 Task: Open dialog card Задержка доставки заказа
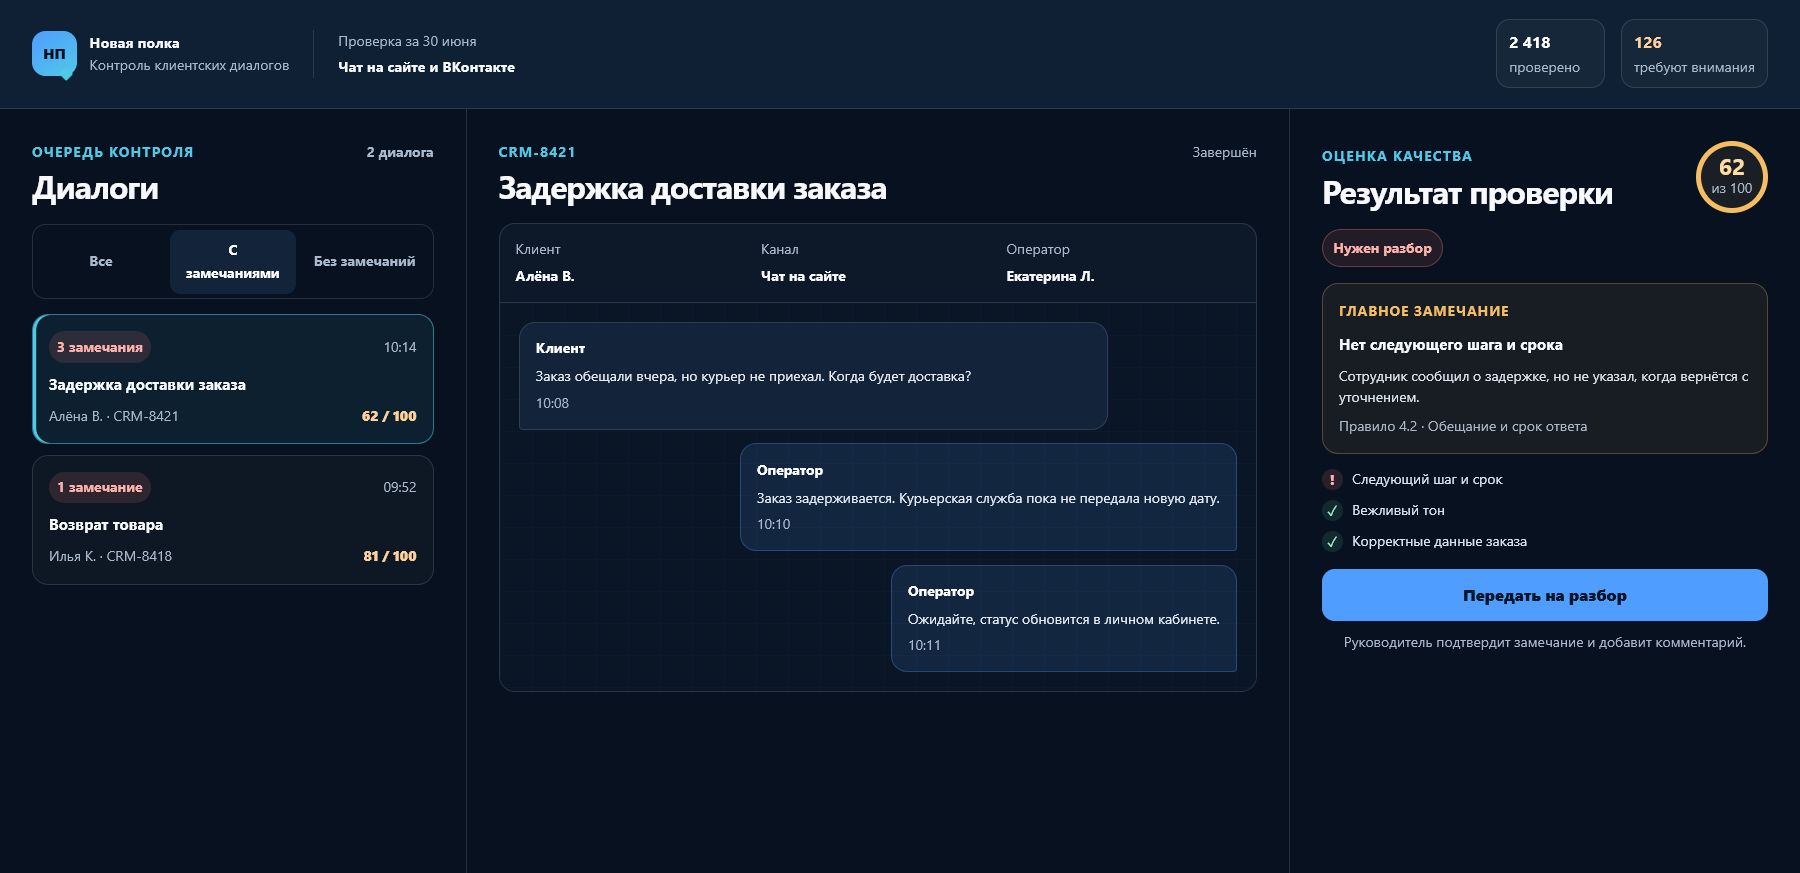coord(233,379)
